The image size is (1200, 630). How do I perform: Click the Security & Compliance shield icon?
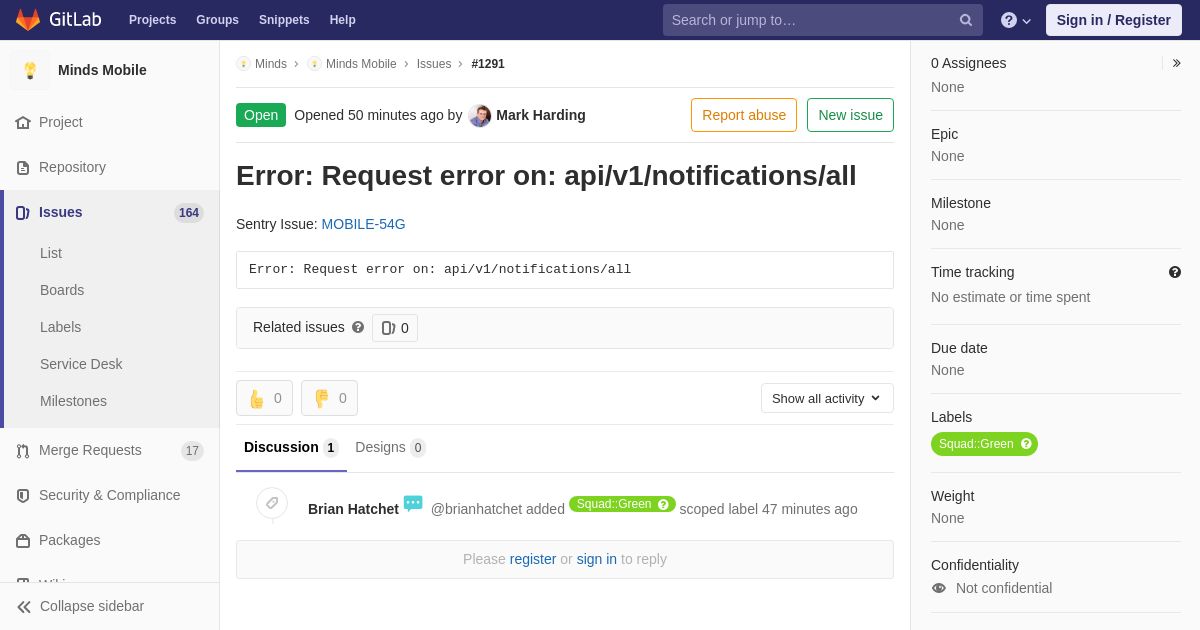pos(23,496)
